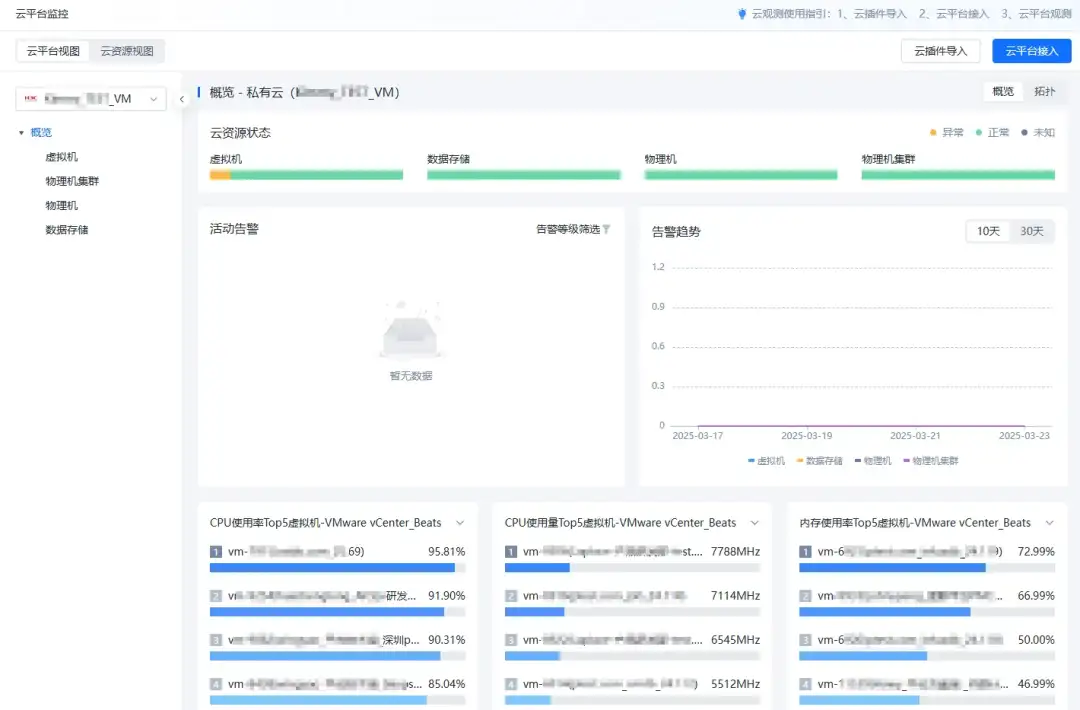This screenshot has height=710, width=1080.
Task: Select 30天 alarm trend range
Action: pos(1031,231)
